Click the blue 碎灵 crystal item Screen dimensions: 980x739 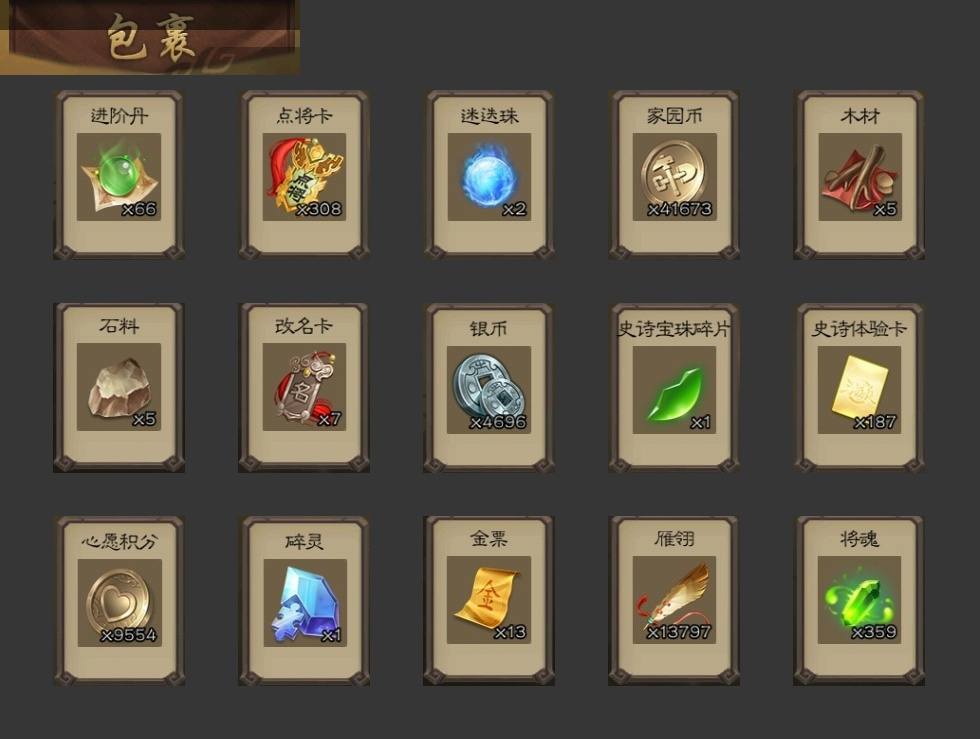(304, 603)
